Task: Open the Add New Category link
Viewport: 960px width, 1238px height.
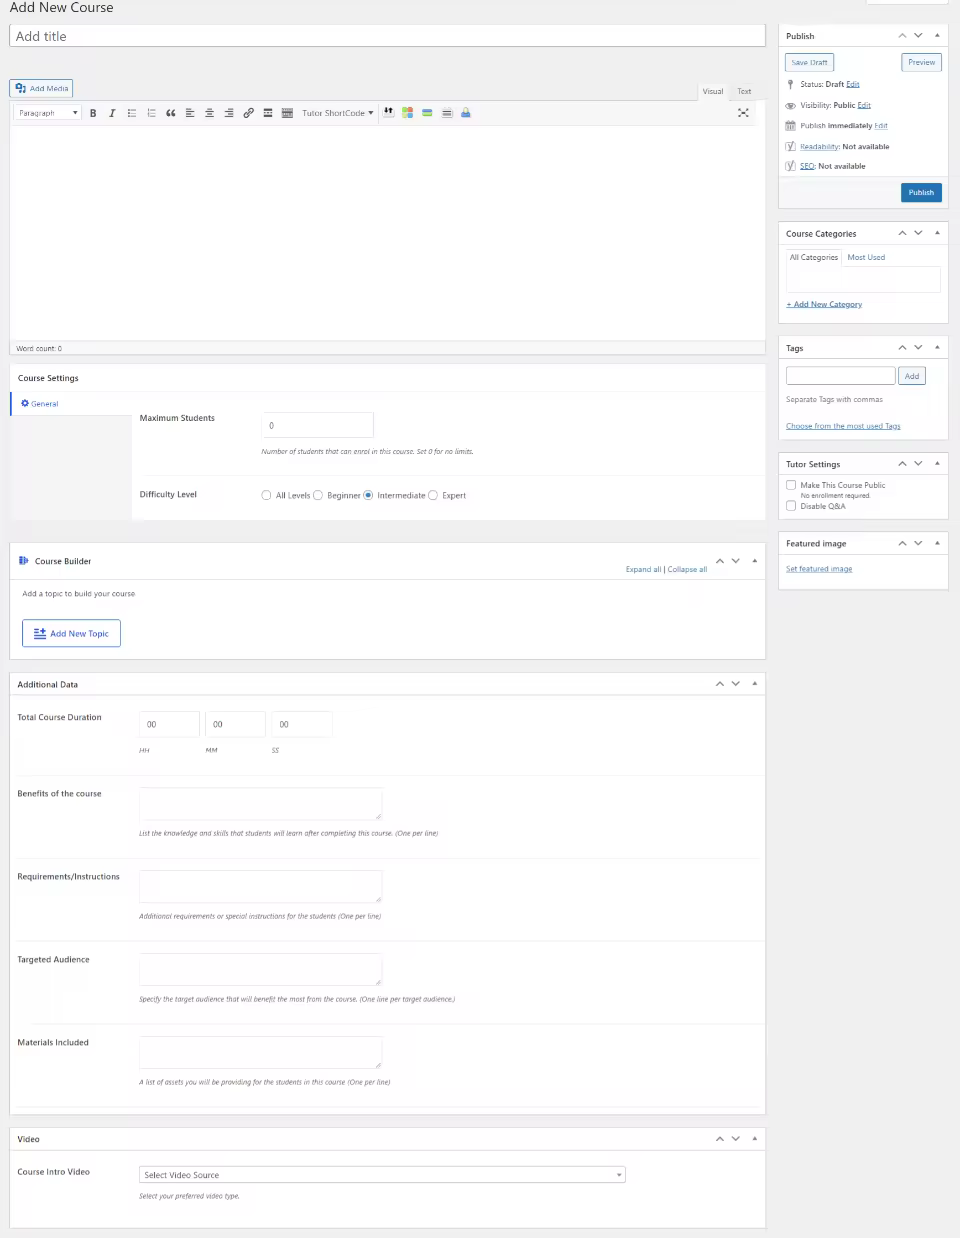Action: coord(824,304)
